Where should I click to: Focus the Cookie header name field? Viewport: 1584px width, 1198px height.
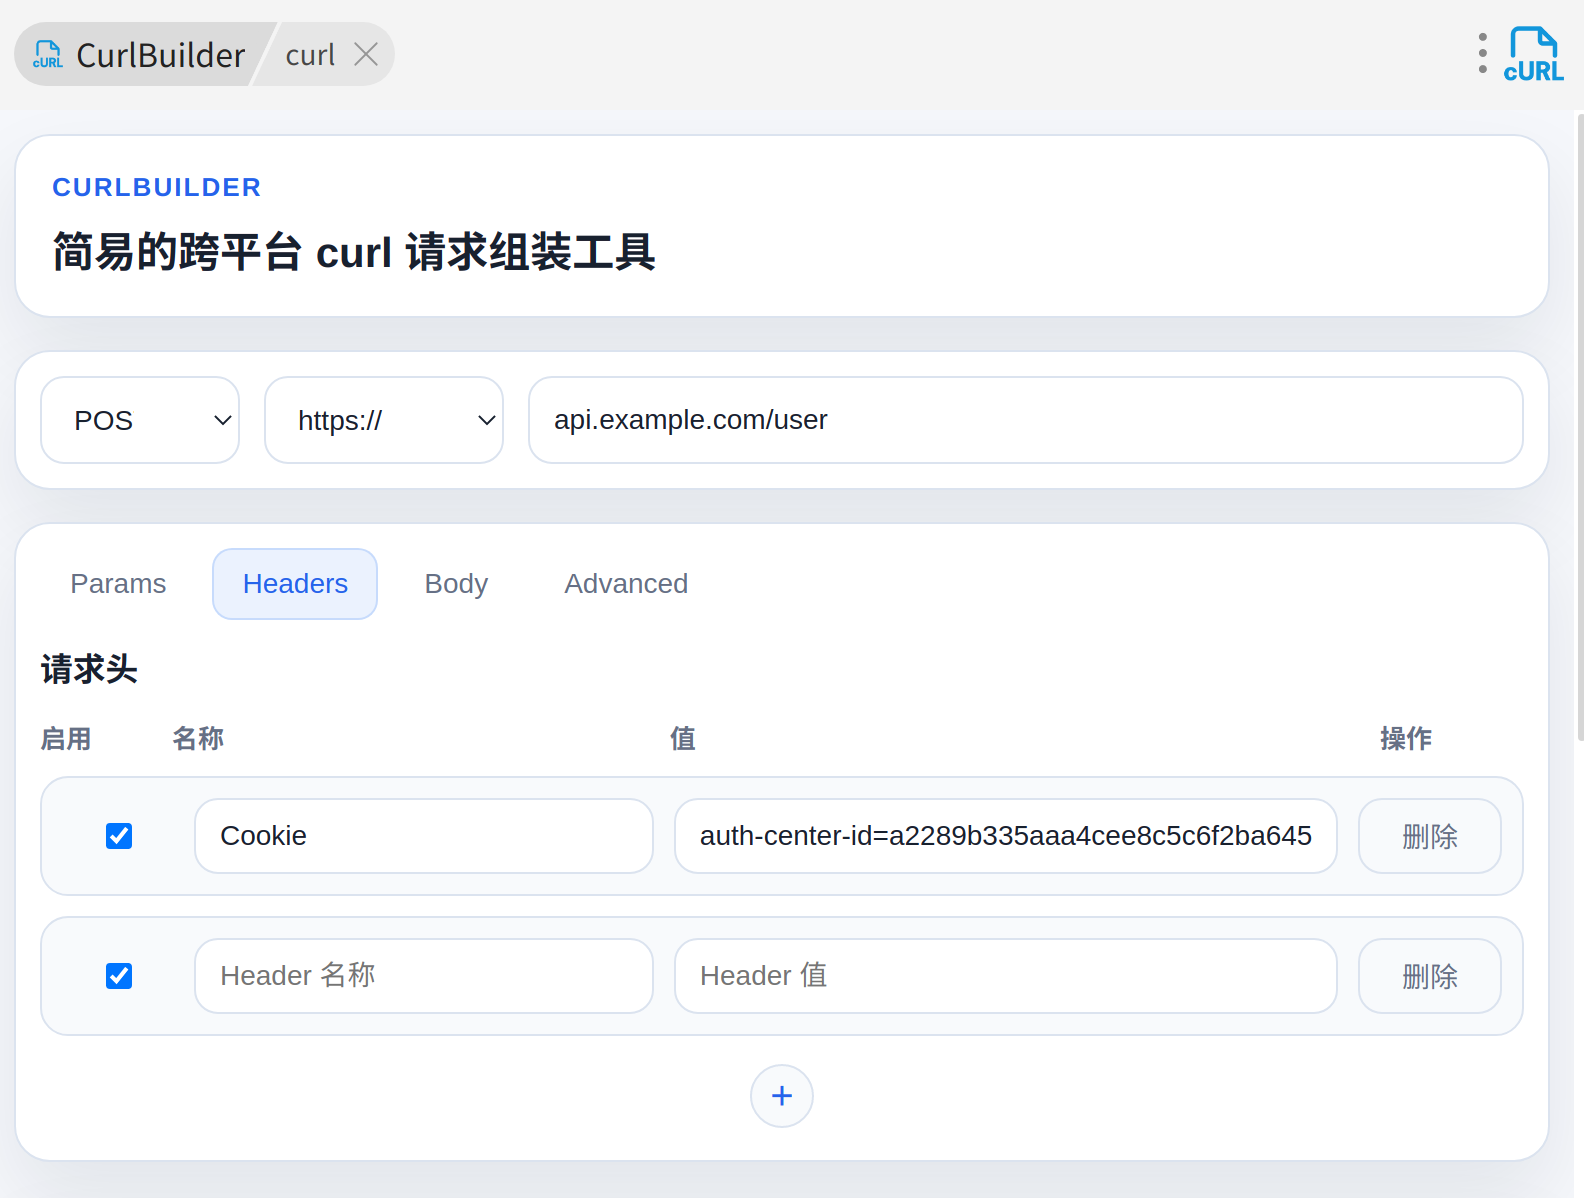click(x=423, y=836)
